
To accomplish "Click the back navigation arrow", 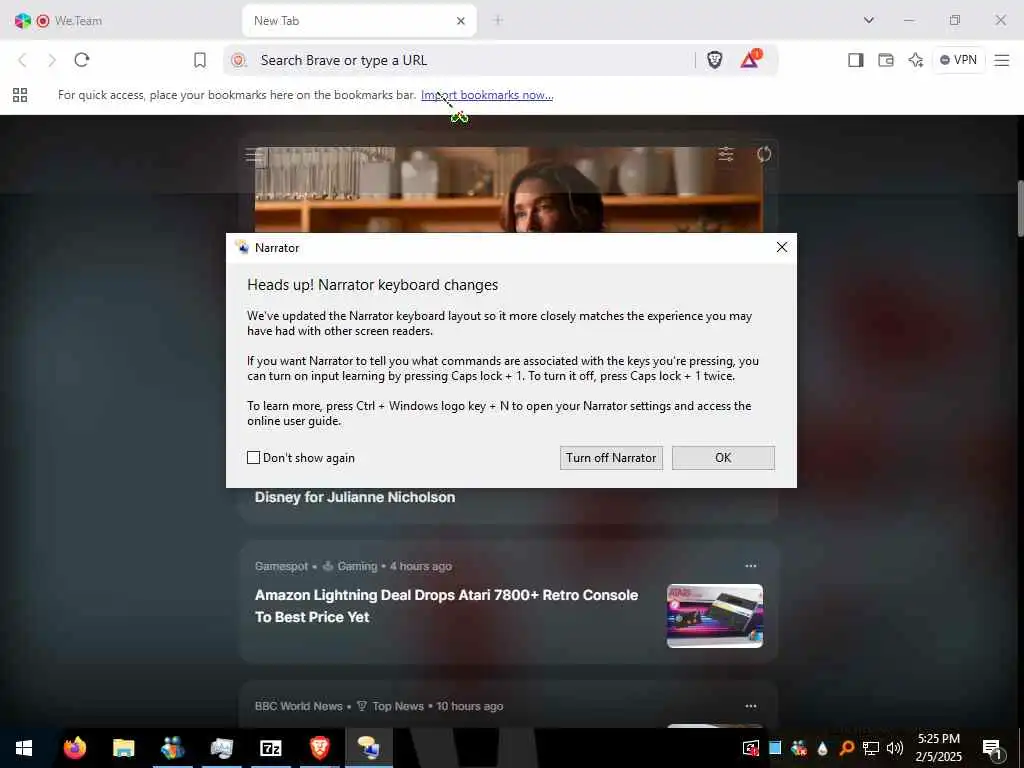I will (22, 60).
